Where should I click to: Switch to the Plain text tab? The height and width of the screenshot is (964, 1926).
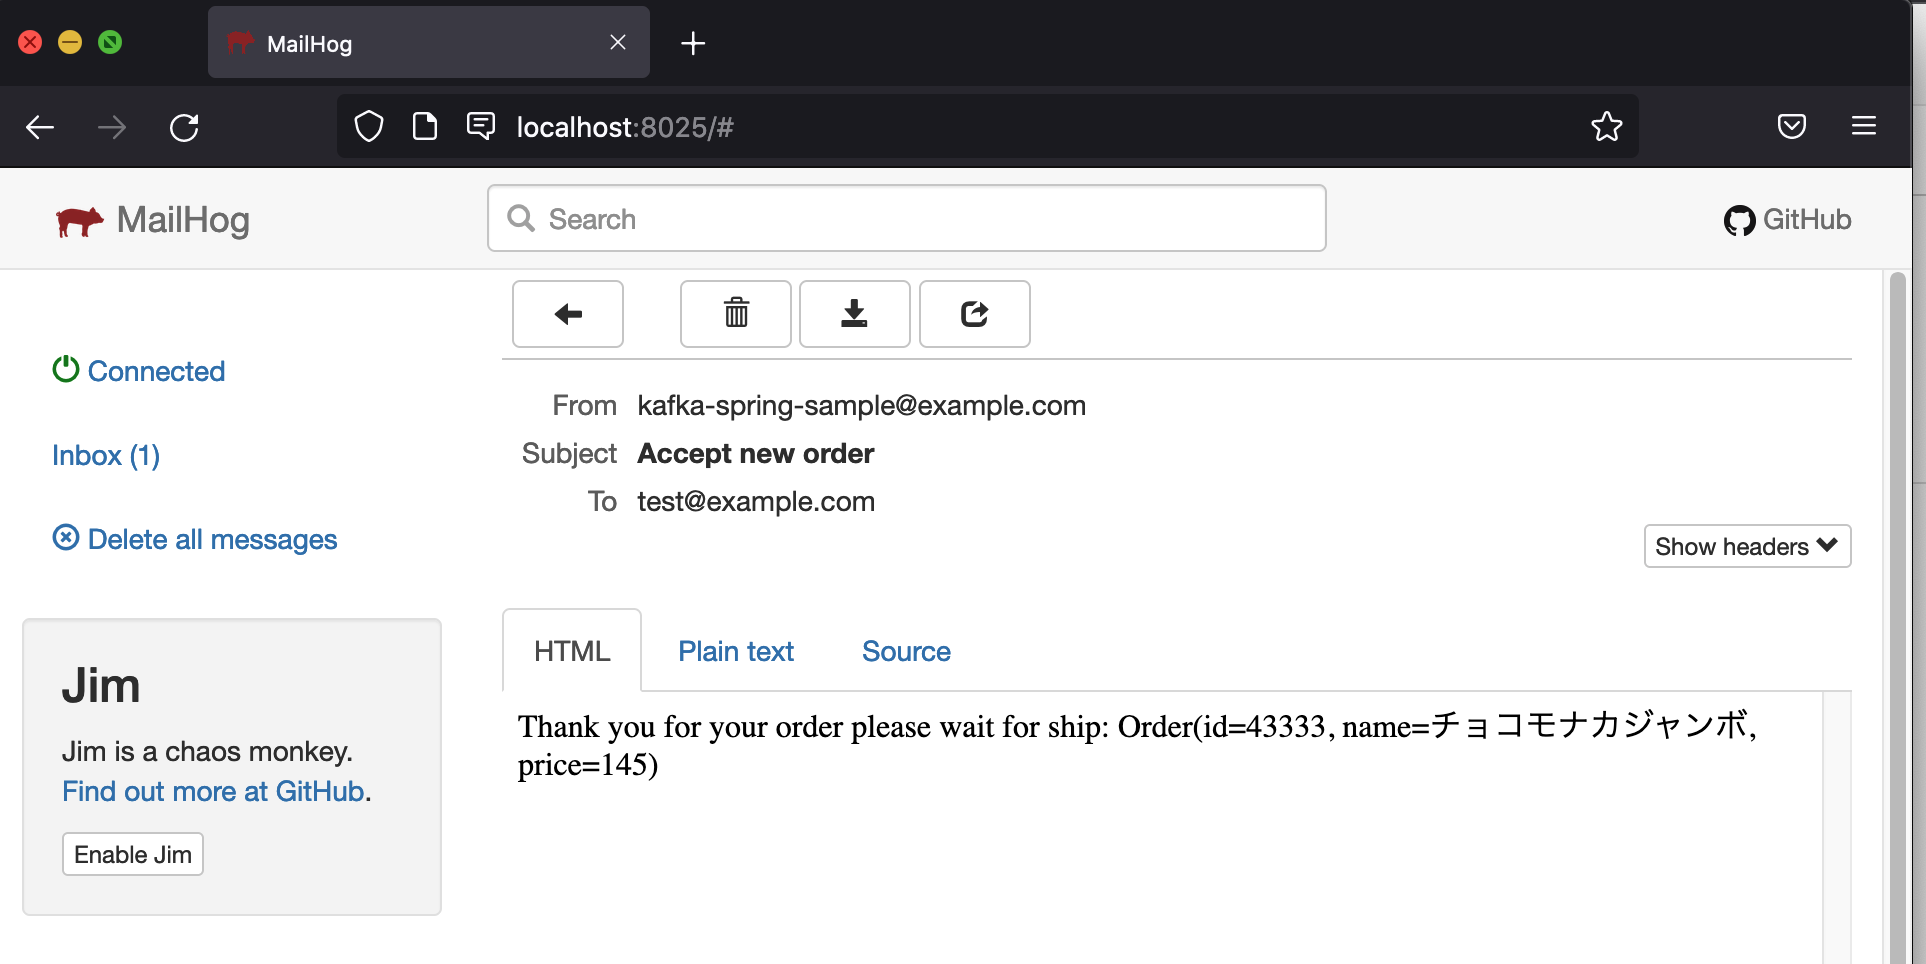735,651
